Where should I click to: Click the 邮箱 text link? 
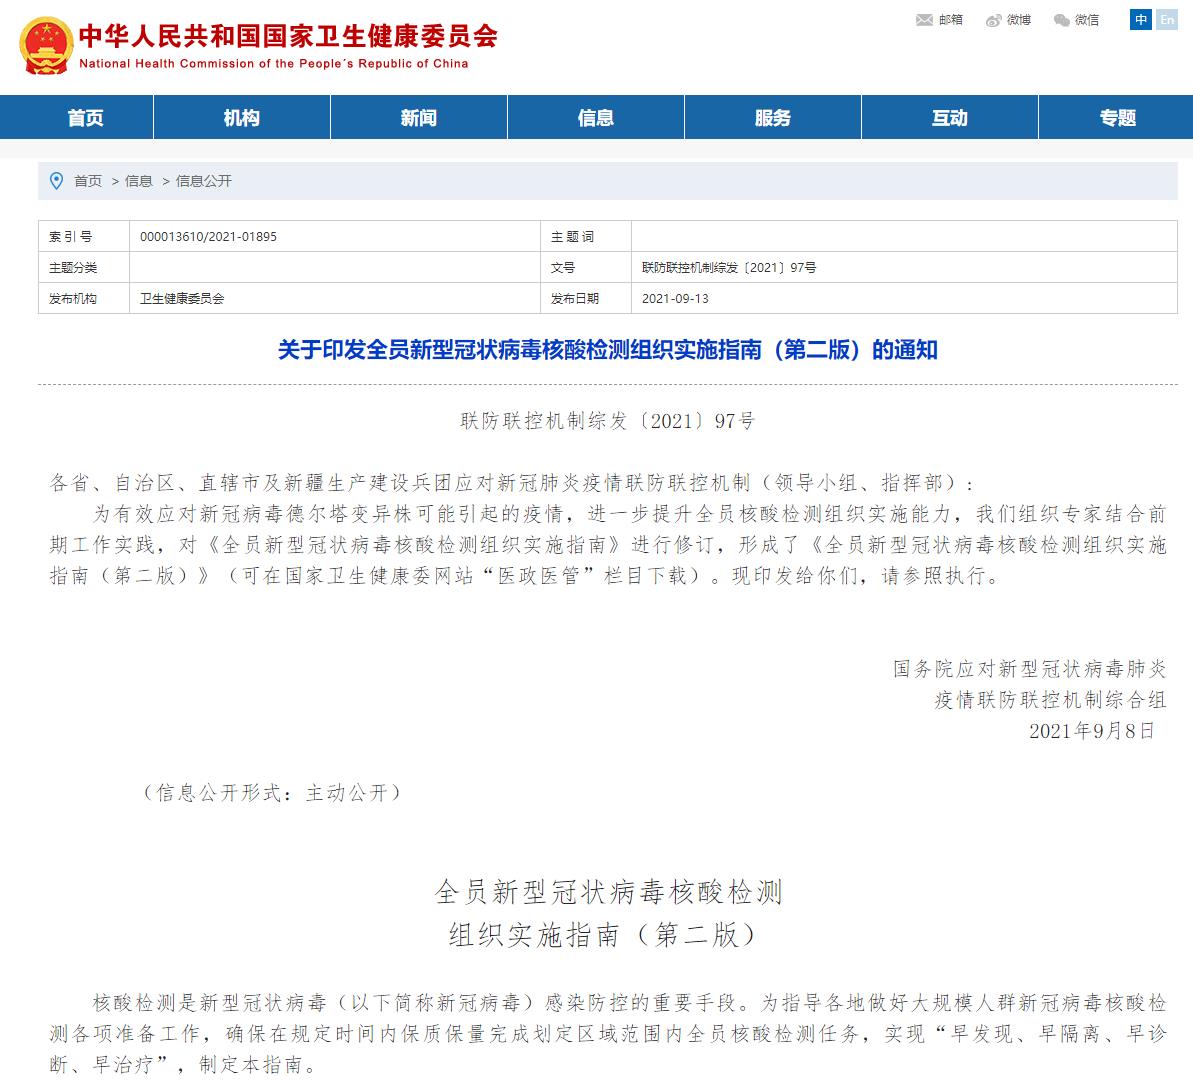[x=951, y=20]
